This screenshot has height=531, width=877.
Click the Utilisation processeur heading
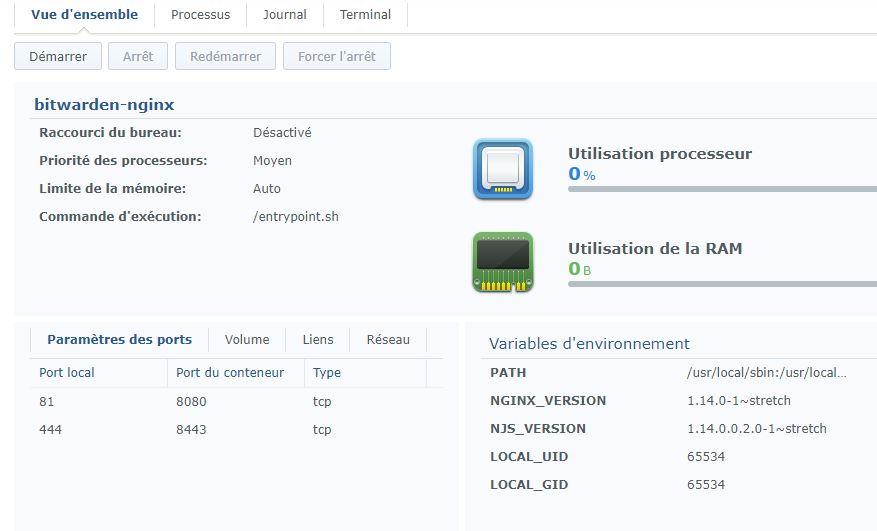tap(660, 154)
